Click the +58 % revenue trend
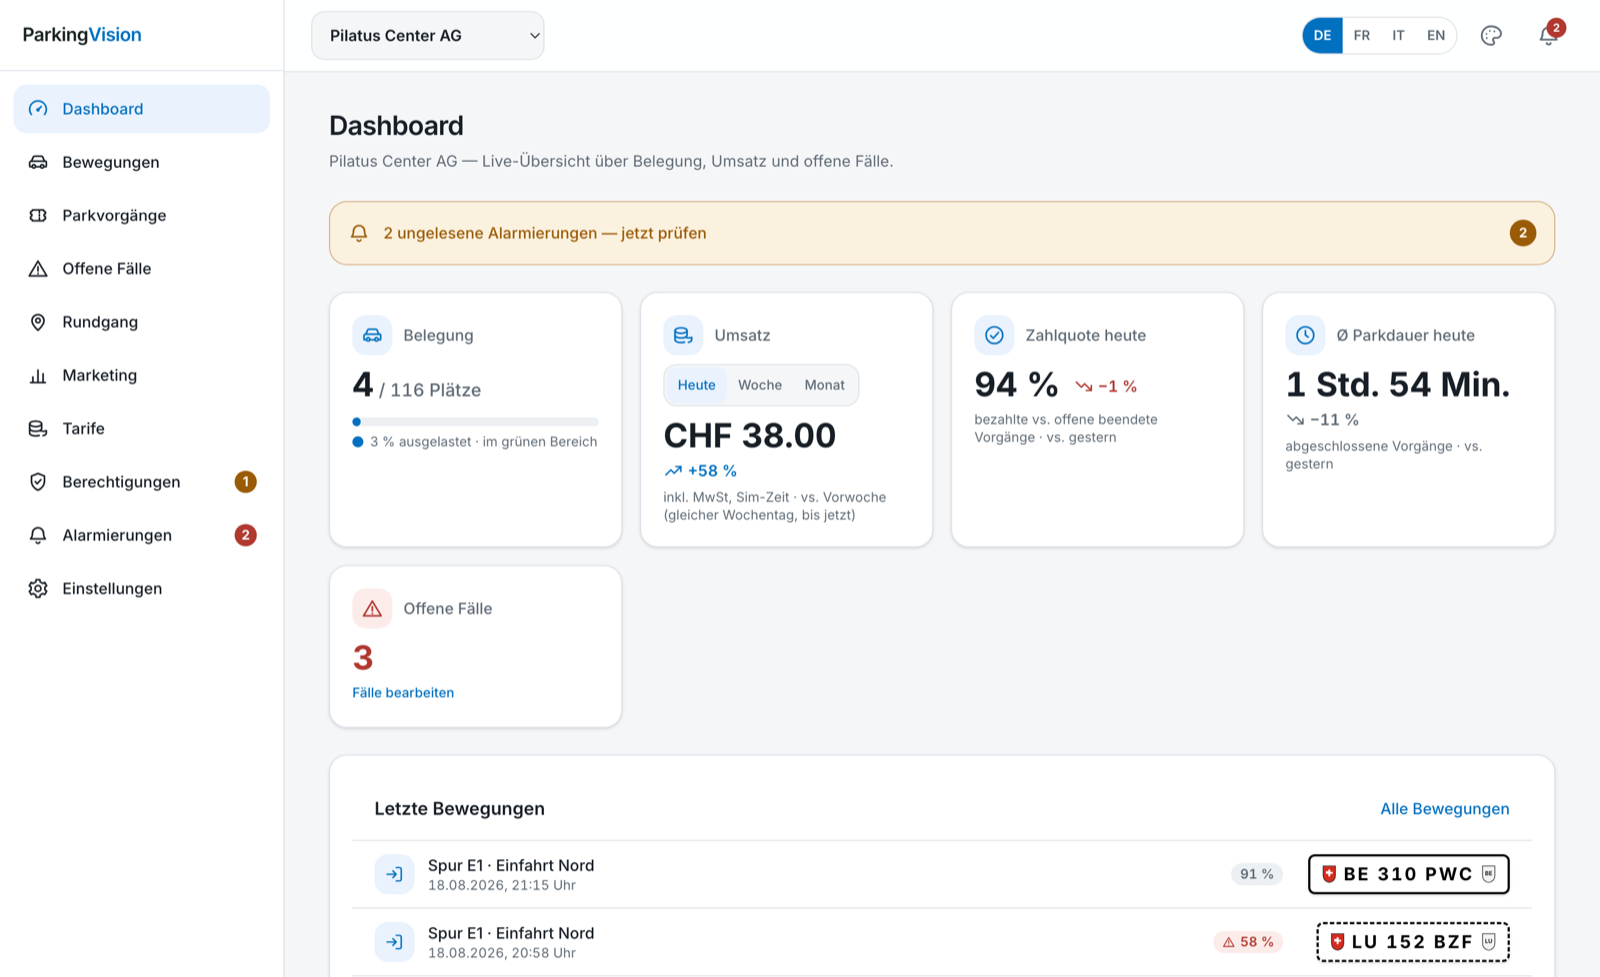 (701, 471)
